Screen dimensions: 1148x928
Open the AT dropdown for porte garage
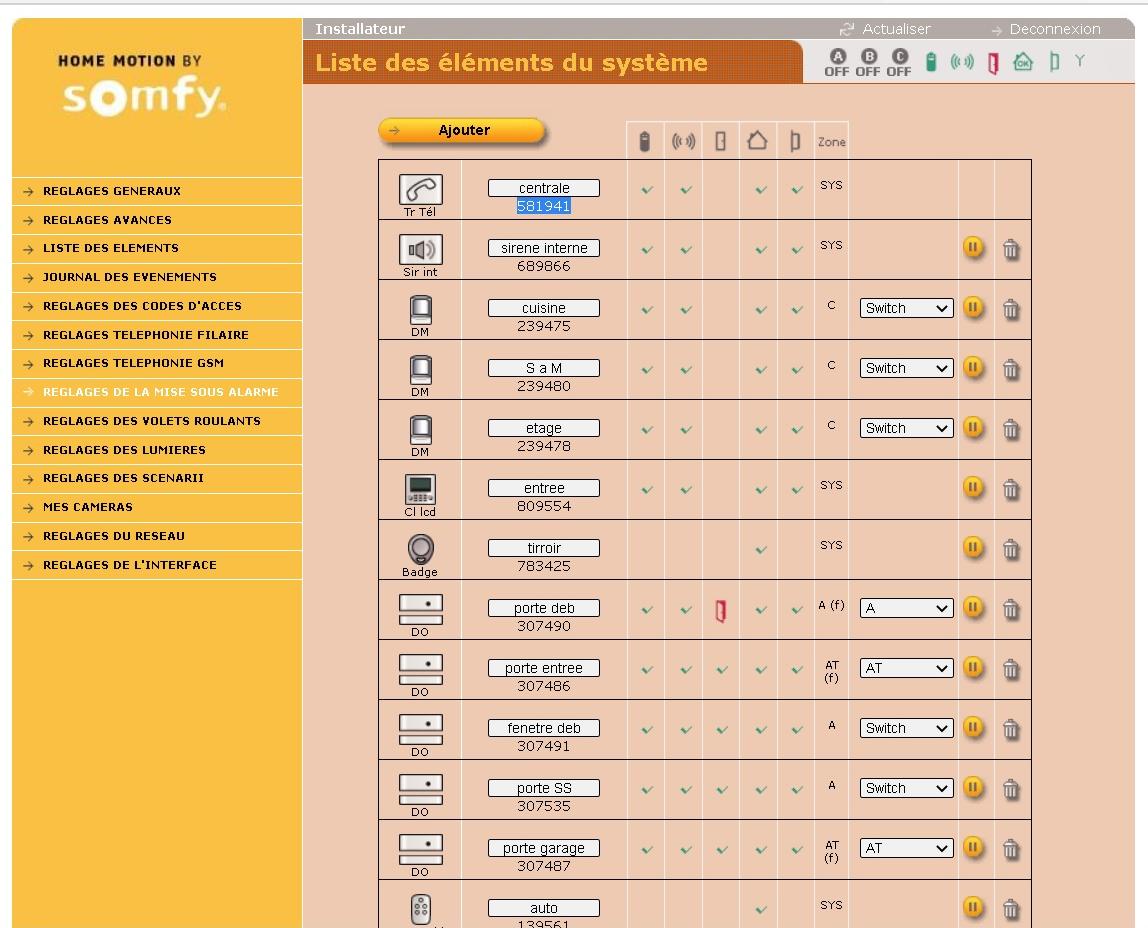click(905, 847)
